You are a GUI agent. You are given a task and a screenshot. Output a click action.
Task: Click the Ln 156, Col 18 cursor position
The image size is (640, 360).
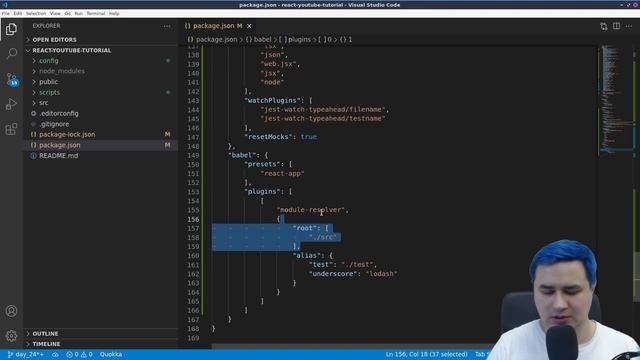427,354
